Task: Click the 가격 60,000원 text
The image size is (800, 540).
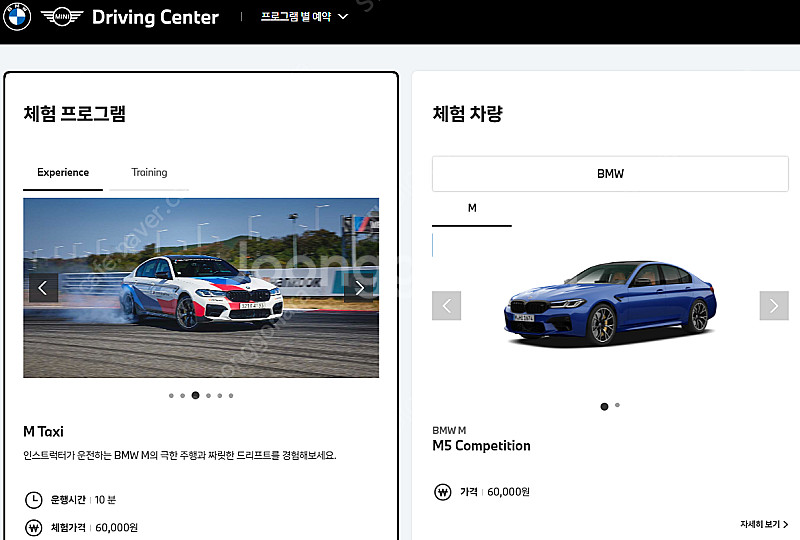Action: (x=495, y=492)
